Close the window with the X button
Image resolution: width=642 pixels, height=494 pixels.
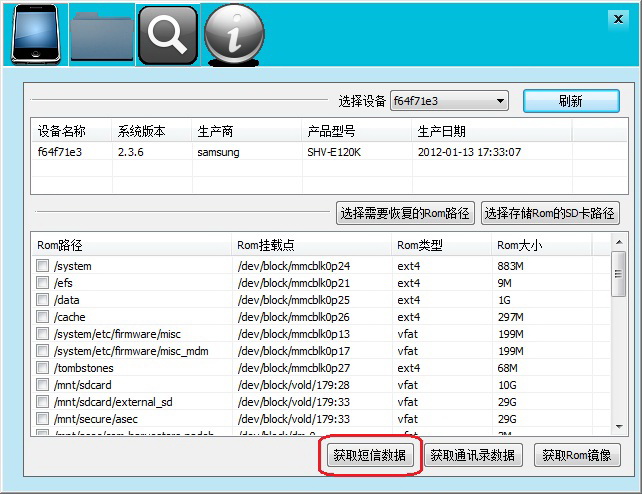point(617,18)
